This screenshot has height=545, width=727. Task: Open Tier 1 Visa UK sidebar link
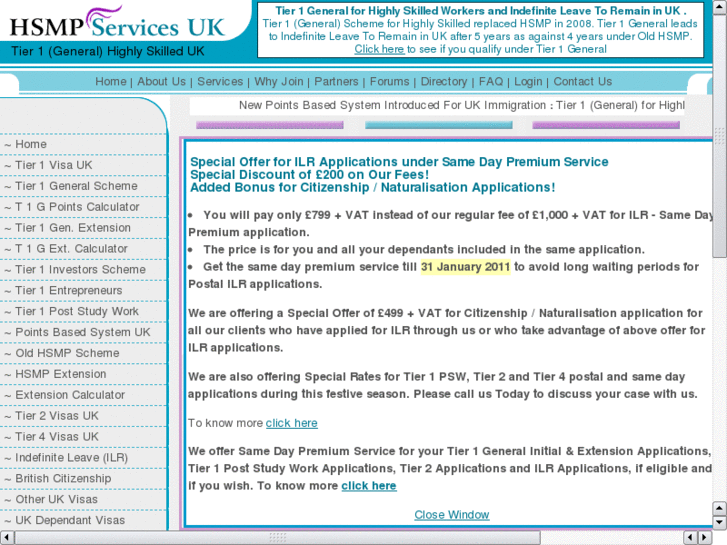(x=54, y=165)
